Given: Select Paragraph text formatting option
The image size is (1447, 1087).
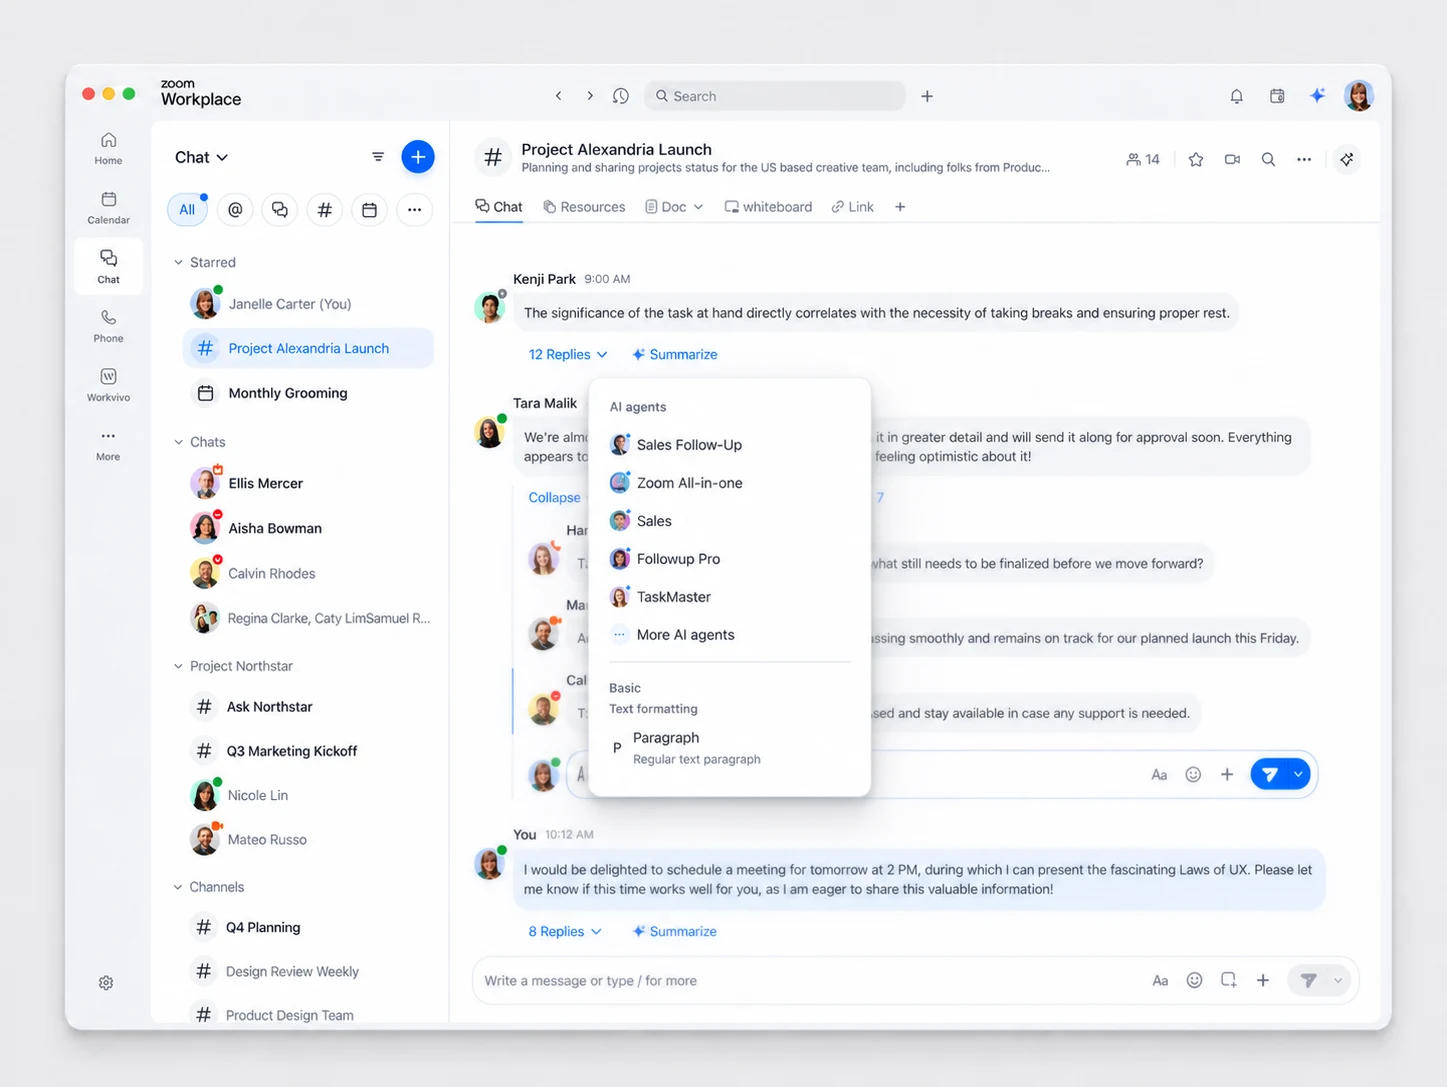Looking at the screenshot, I should point(729,747).
